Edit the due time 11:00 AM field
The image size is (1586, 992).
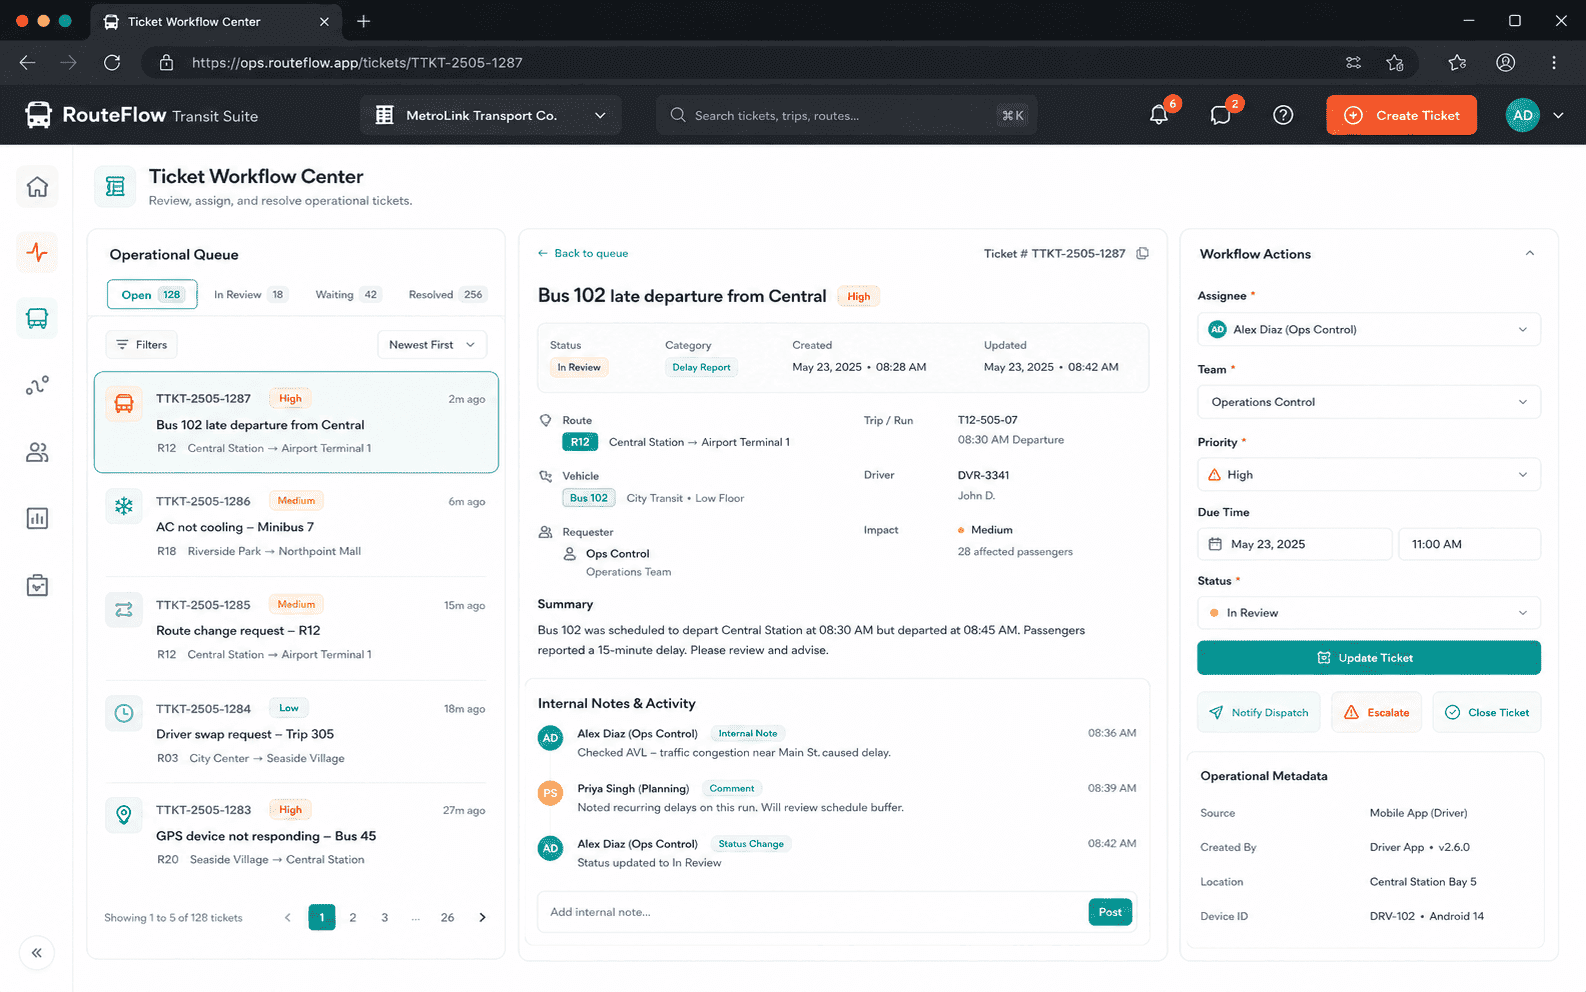[x=1469, y=544]
